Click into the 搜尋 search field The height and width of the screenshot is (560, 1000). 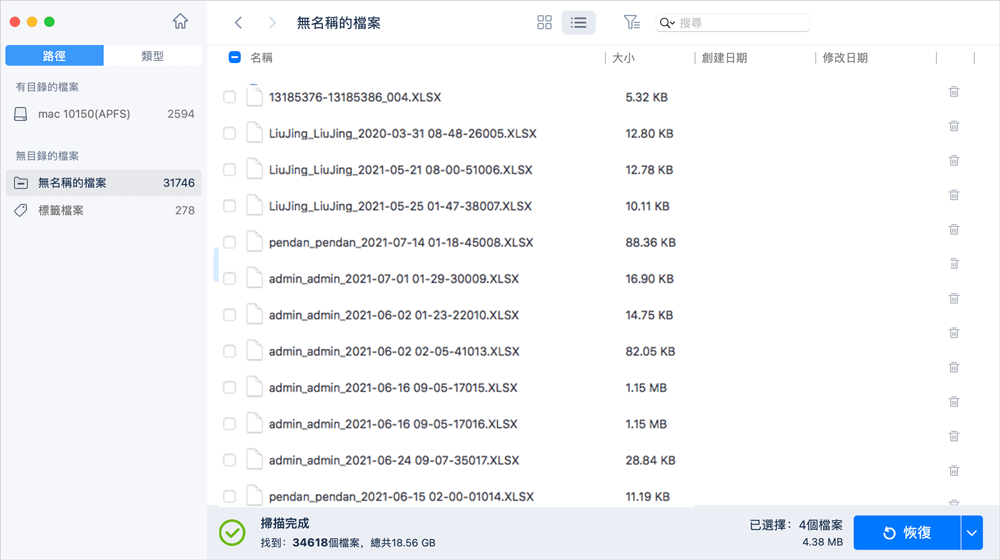[x=740, y=22]
